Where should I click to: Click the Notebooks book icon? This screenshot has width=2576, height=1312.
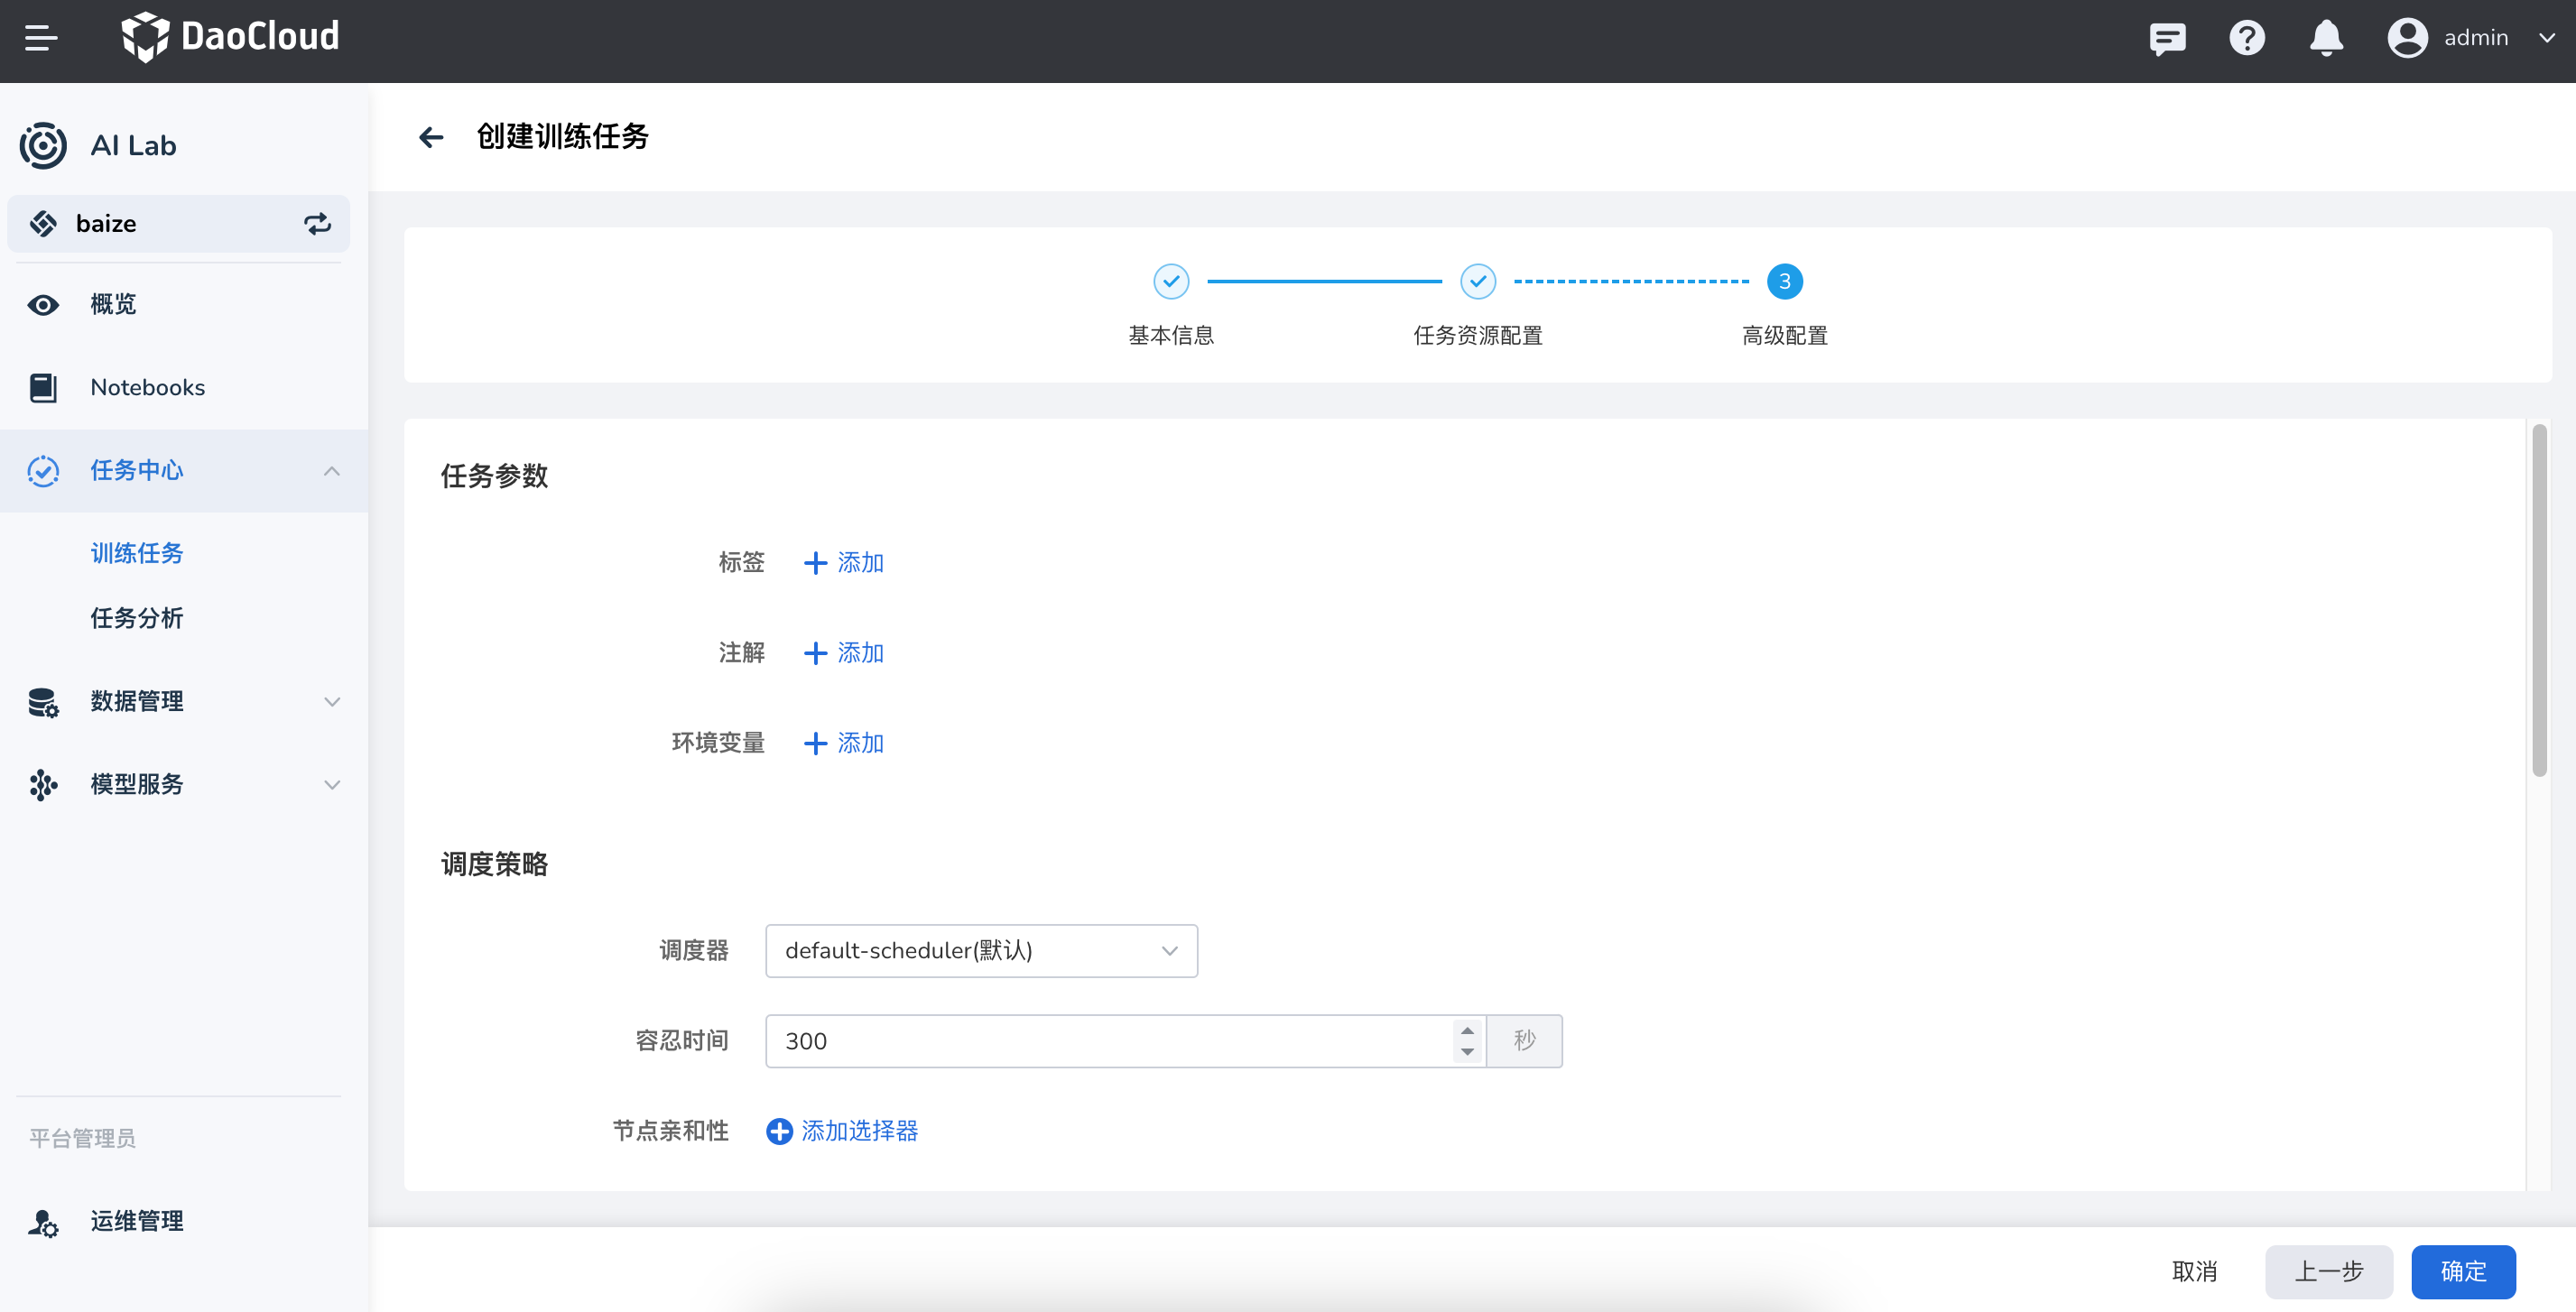click(x=43, y=388)
